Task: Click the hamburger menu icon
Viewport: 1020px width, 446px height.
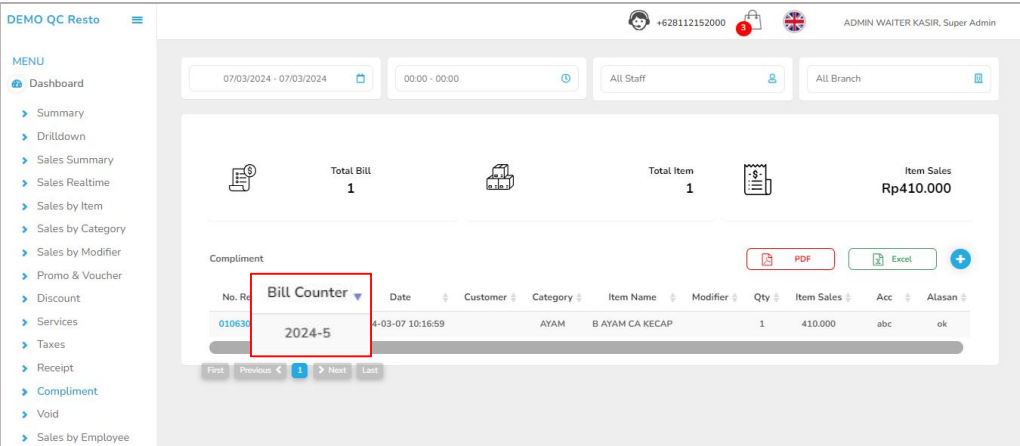Action: point(137,20)
